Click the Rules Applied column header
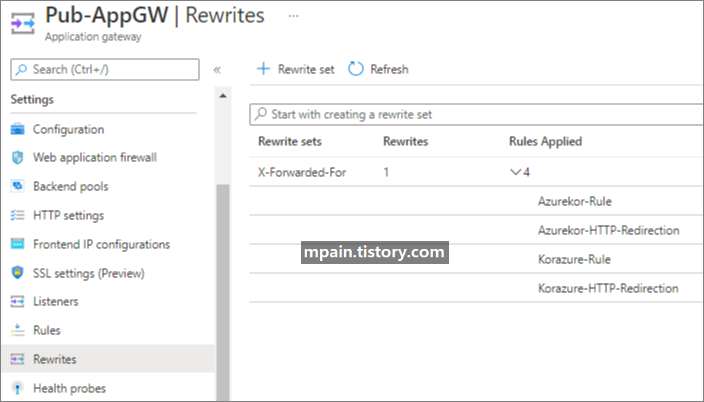The width and height of the screenshot is (704, 402). pyautogui.click(x=545, y=141)
